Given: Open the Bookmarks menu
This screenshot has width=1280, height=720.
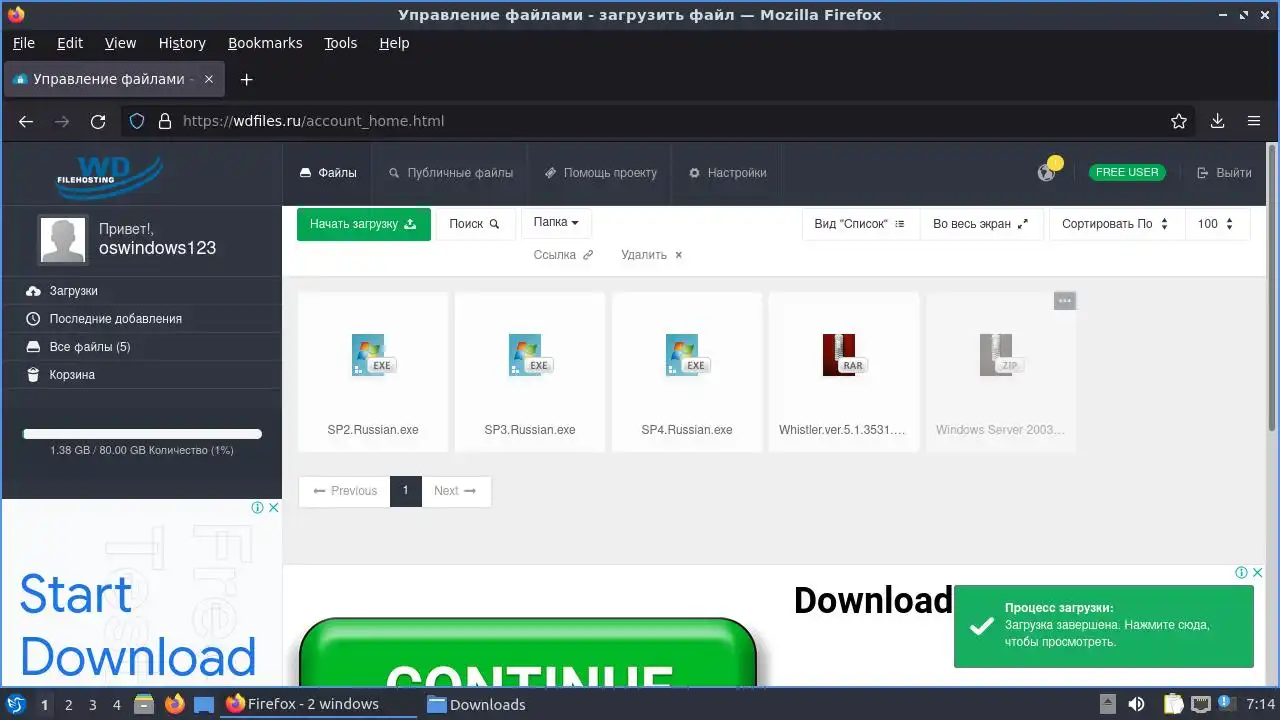Looking at the screenshot, I should [265, 43].
